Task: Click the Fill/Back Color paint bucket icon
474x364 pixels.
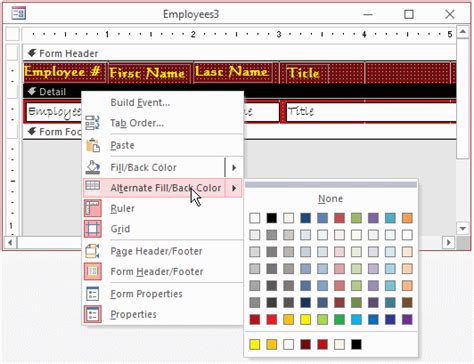Action: click(x=92, y=167)
